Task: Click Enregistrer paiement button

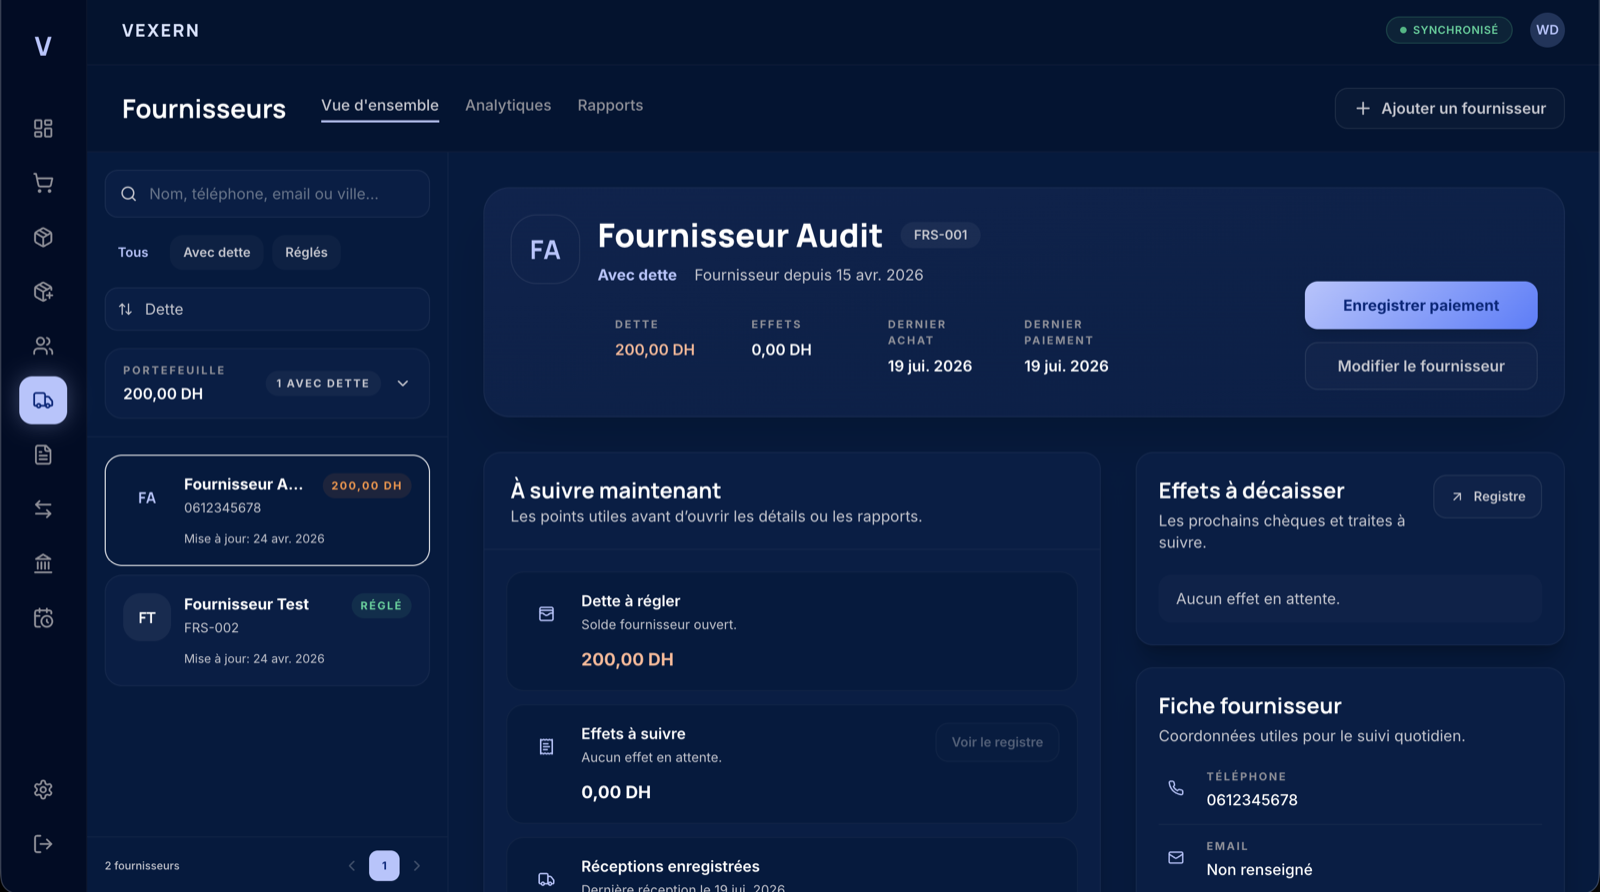Action: click(x=1421, y=305)
